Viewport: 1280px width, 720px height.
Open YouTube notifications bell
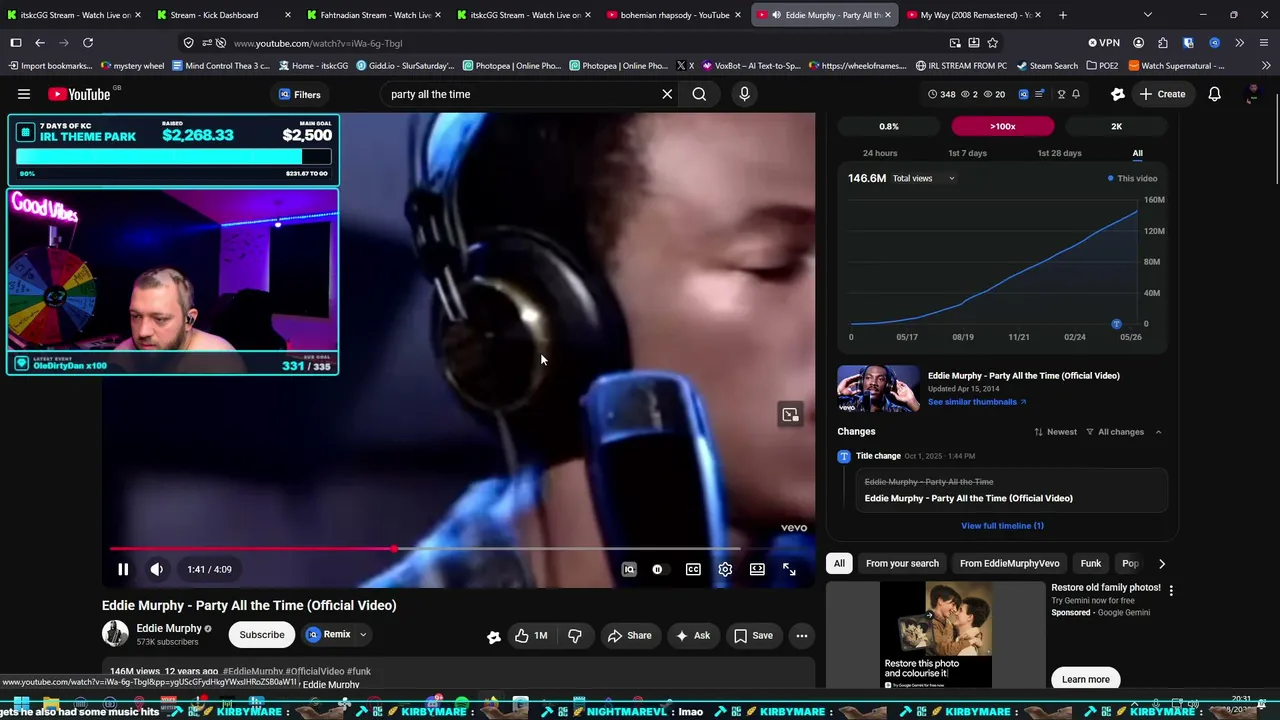[x=1214, y=94]
